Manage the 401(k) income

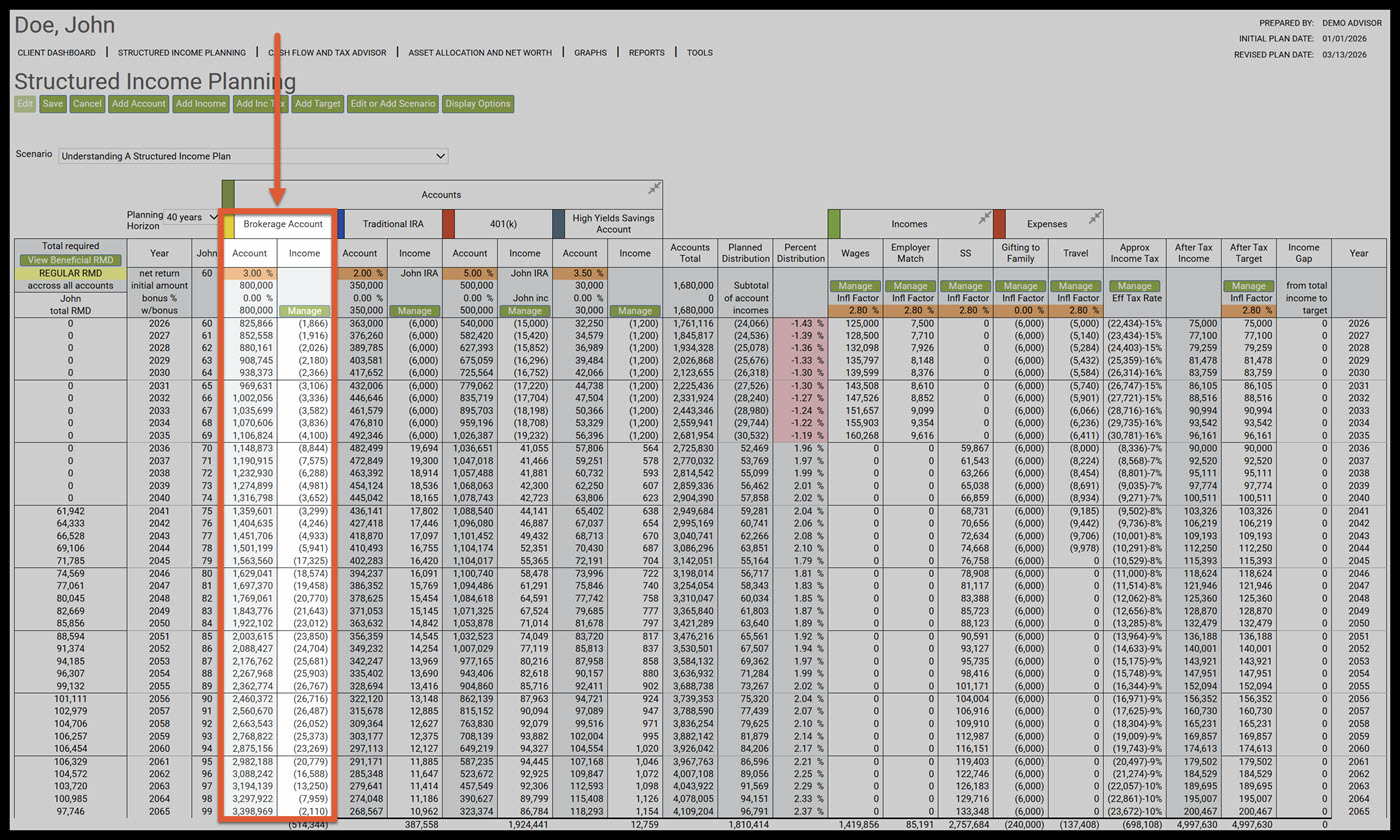[524, 311]
